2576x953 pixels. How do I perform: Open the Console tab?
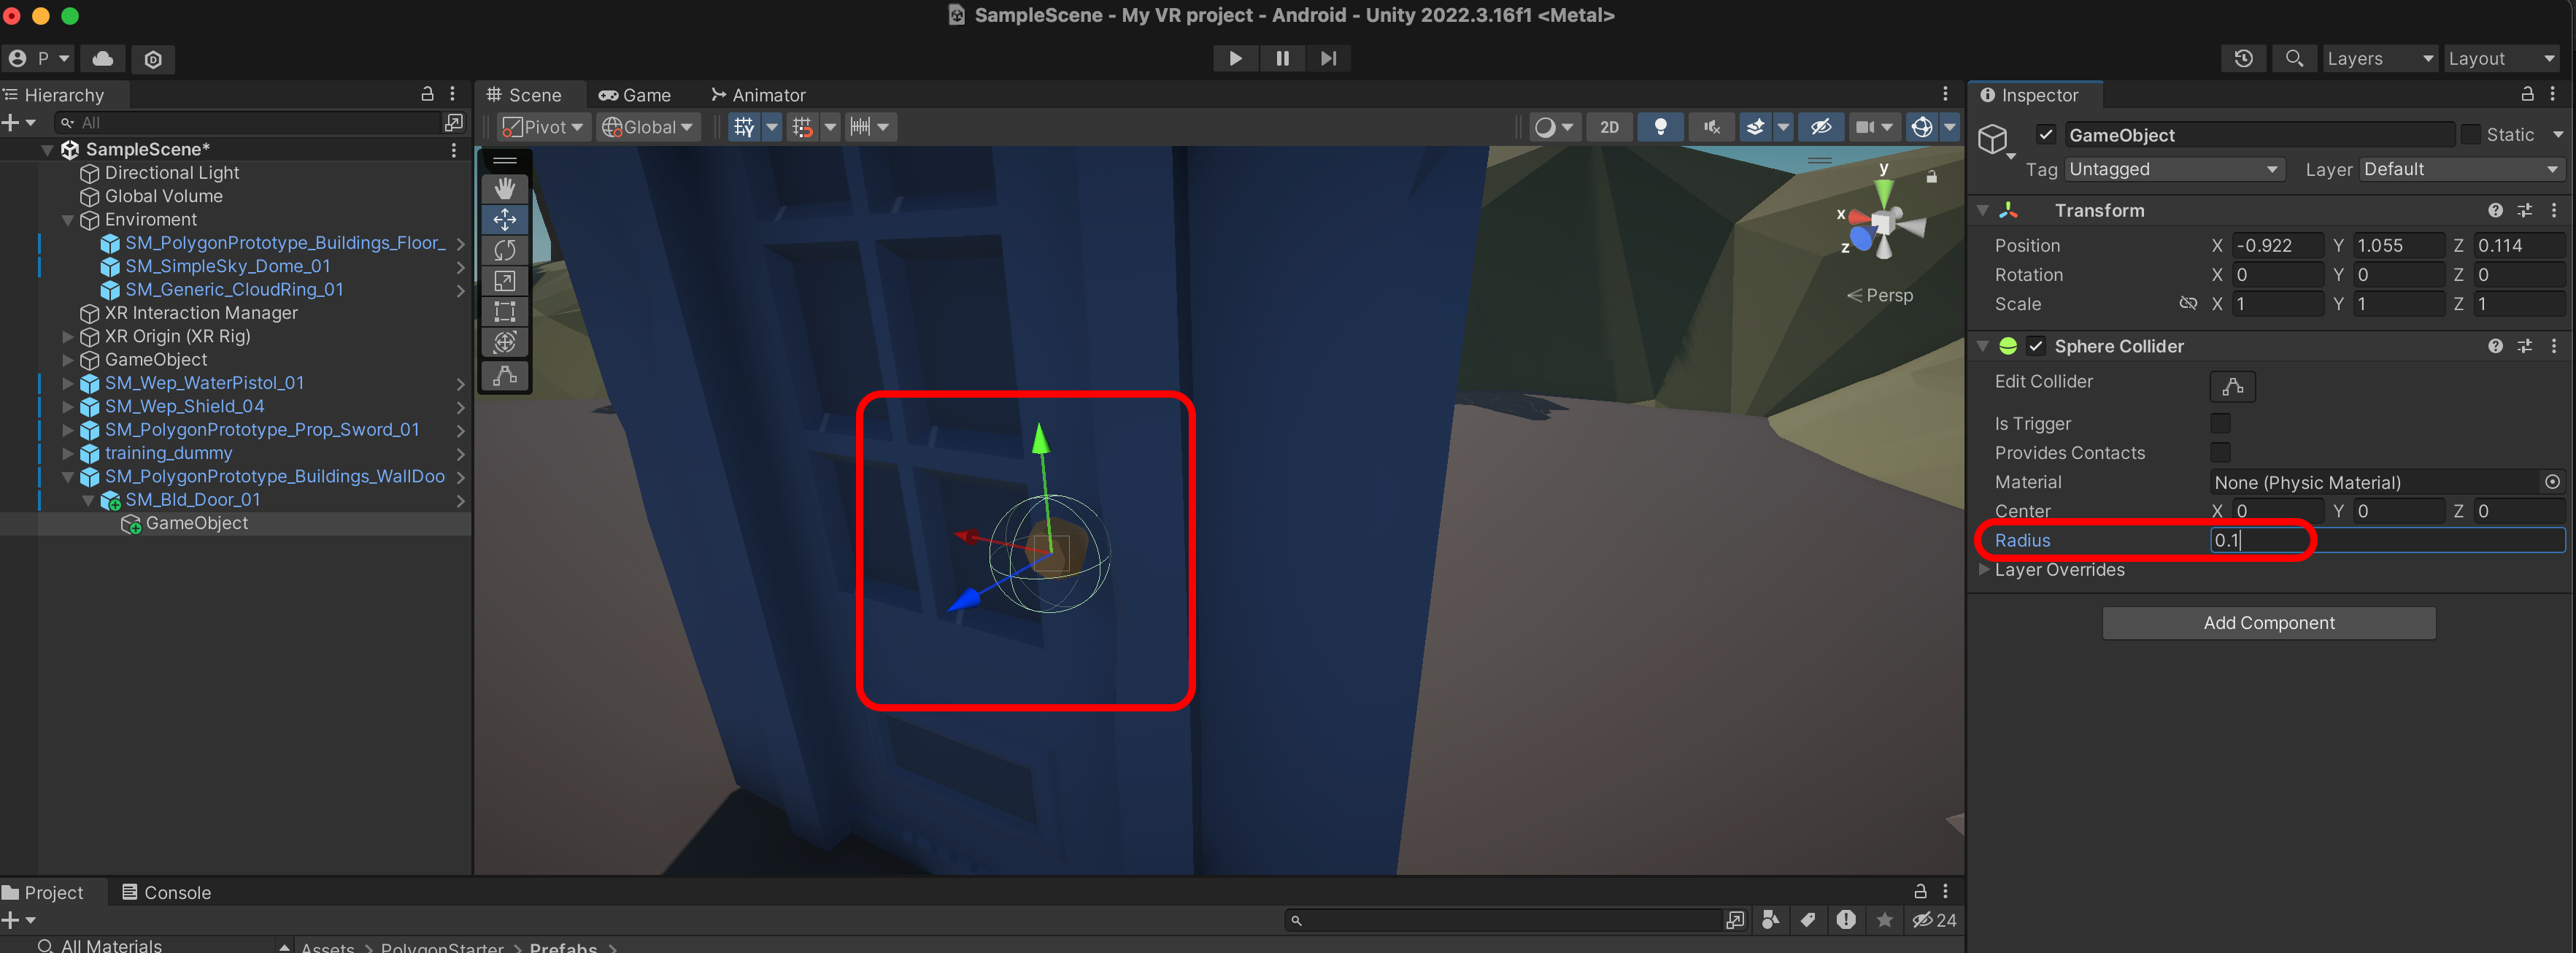point(166,892)
